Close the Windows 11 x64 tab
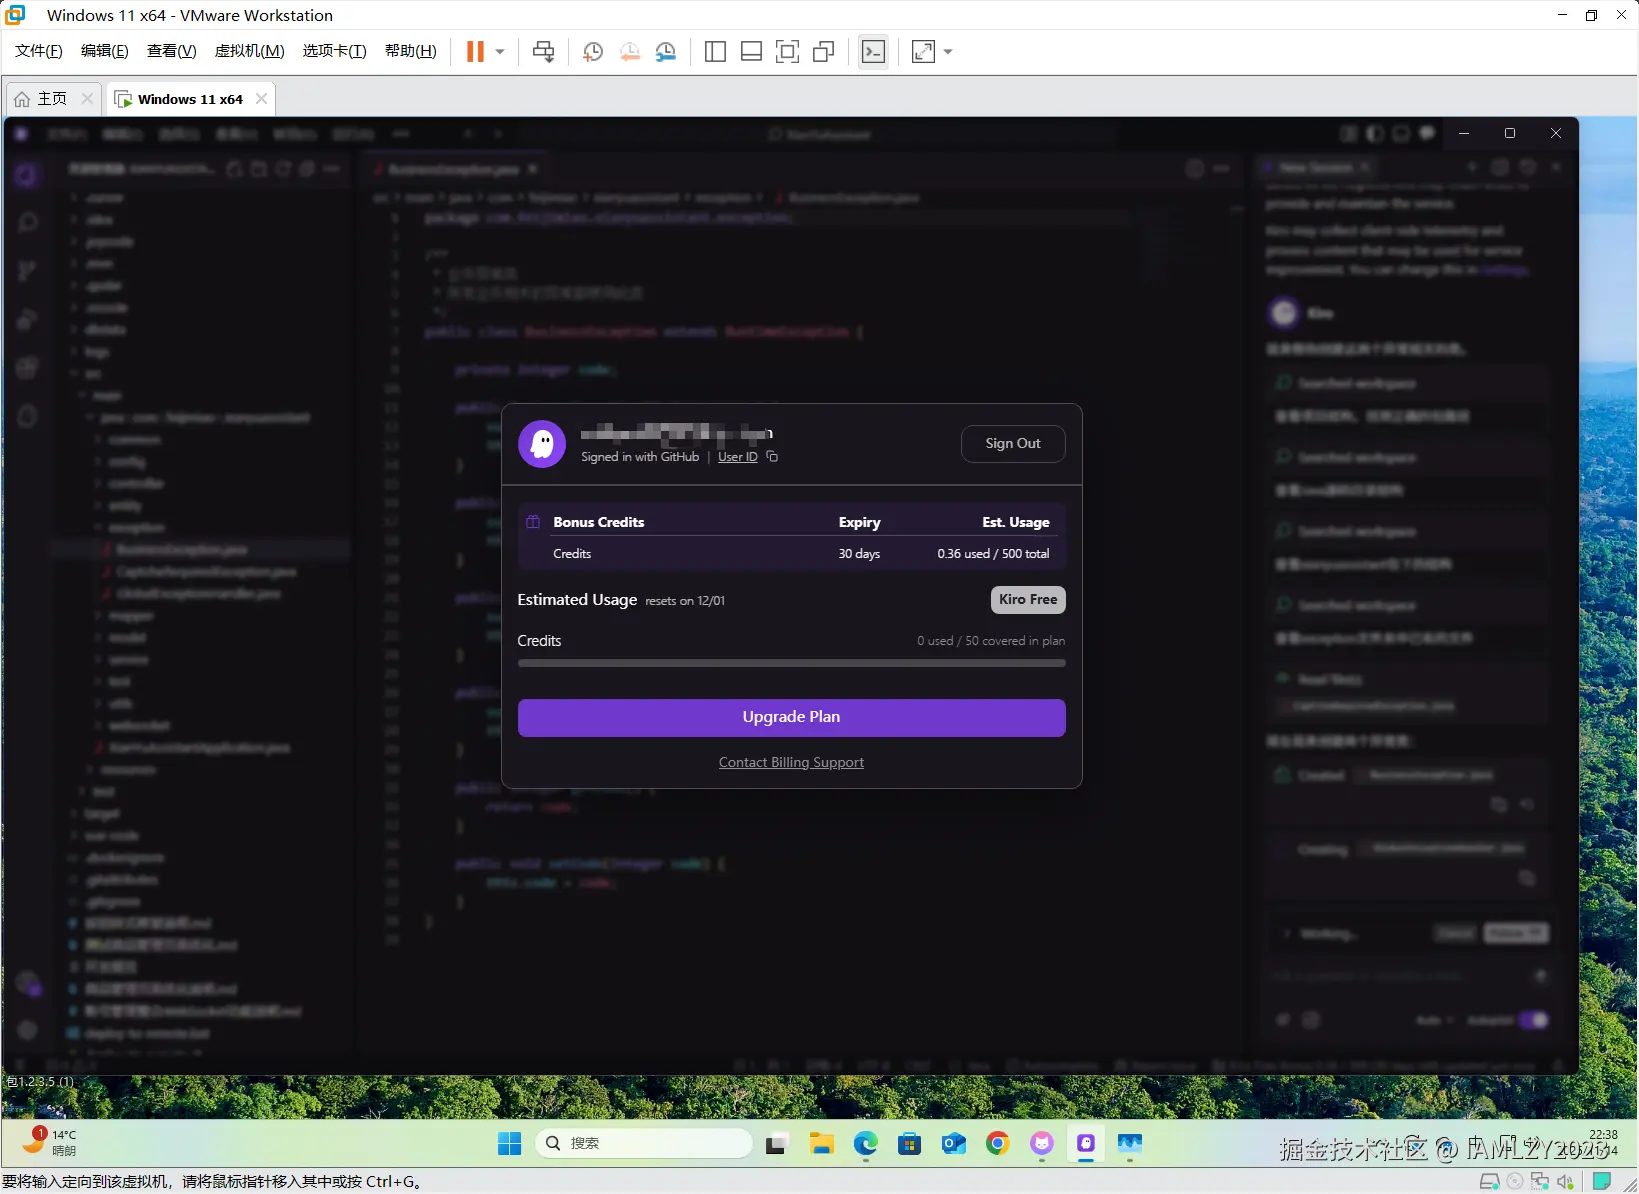Viewport: 1639px width, 1194px height. coord(261,99)
